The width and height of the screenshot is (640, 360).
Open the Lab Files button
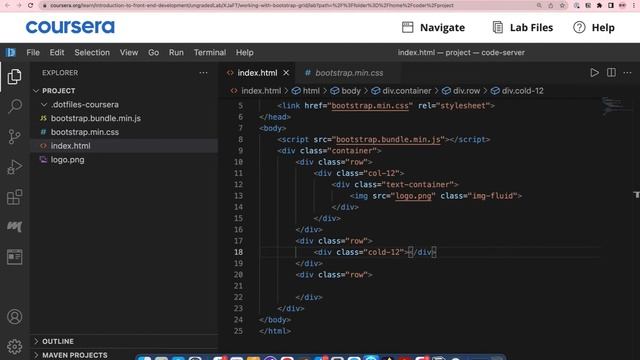(522, 27)
